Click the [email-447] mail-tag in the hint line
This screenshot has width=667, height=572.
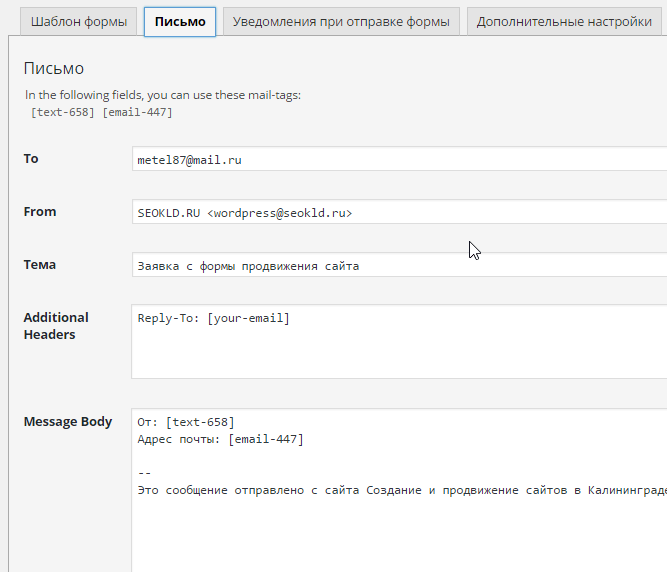point(138,112)
